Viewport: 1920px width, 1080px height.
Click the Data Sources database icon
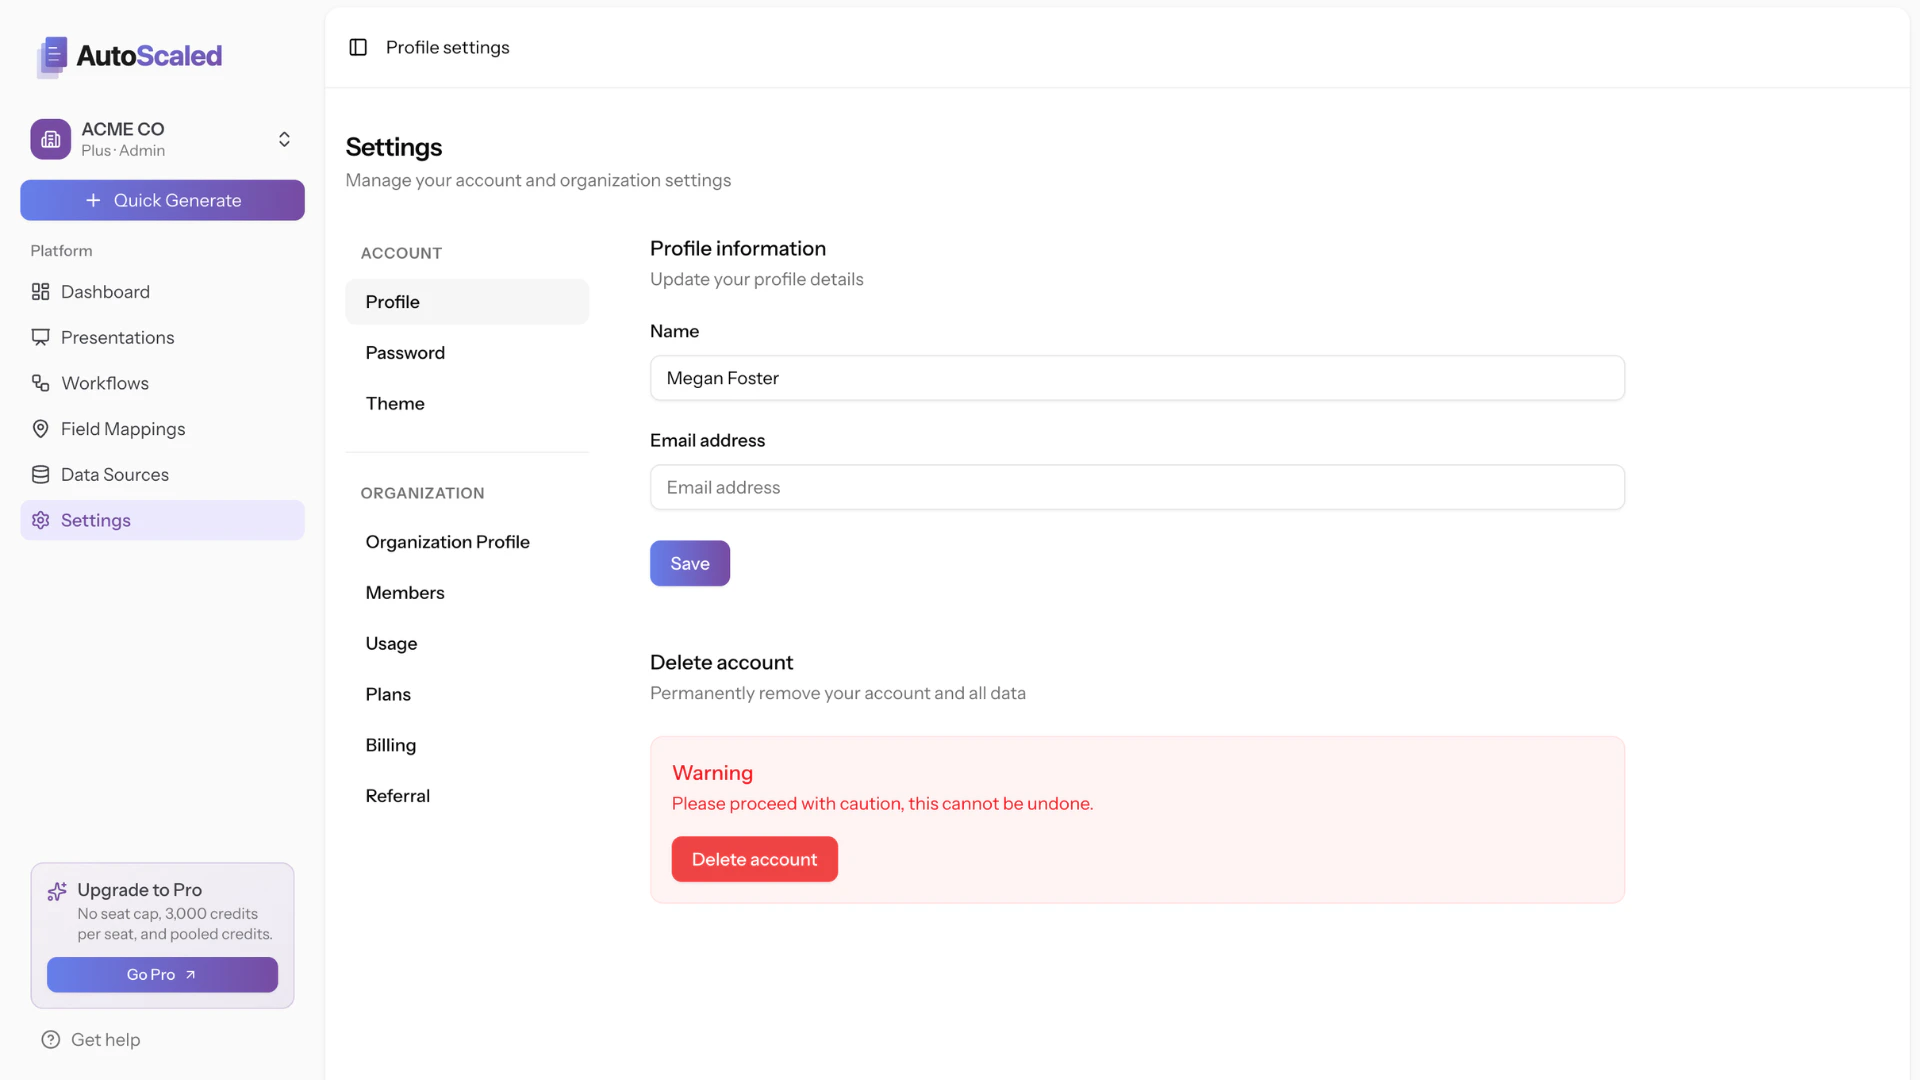40,474
